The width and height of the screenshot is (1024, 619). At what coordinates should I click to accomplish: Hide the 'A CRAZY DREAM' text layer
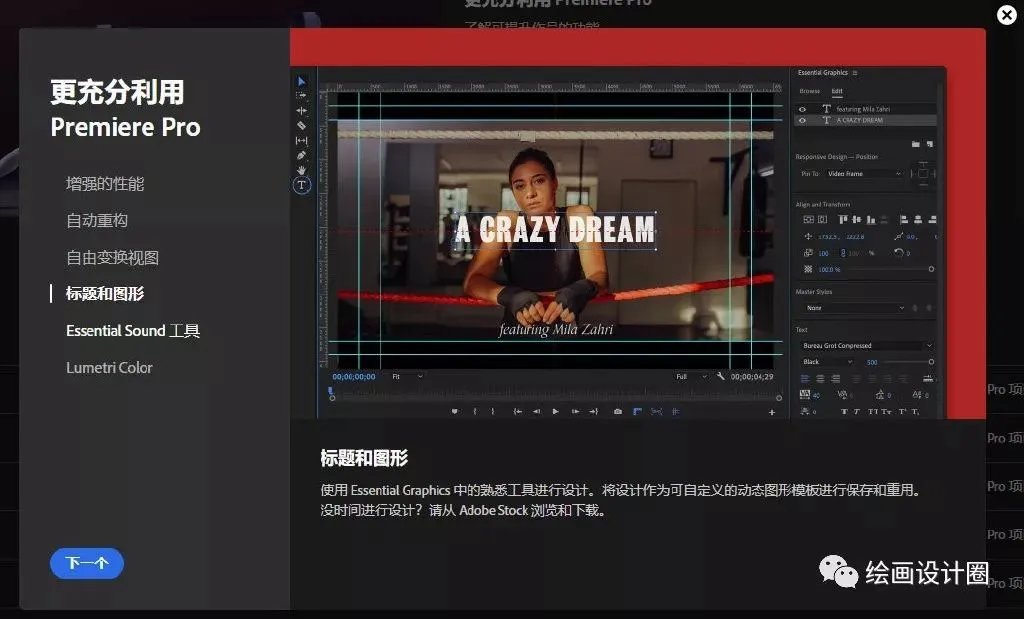803,120
